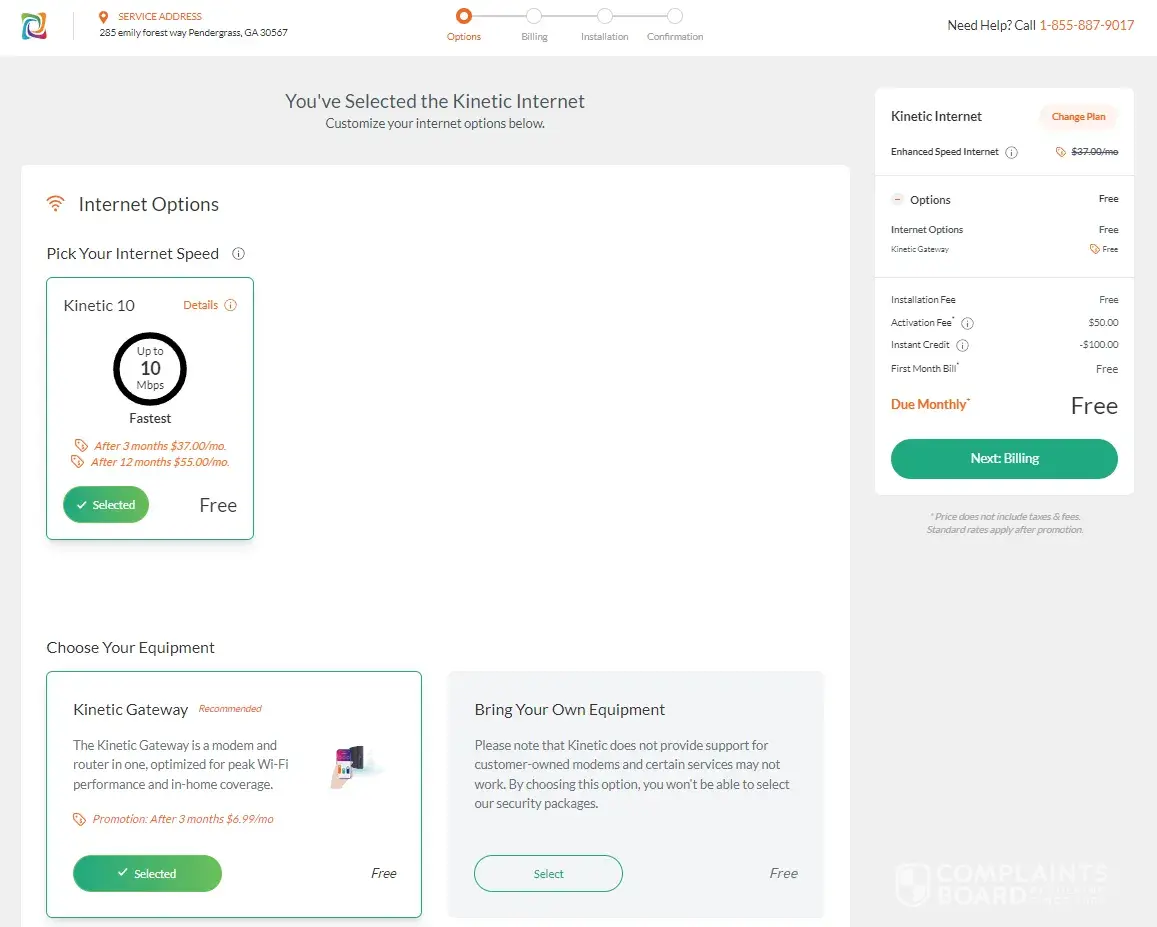Open Kinetic 10 Details link
The image size is (1157, 927).
200,305
